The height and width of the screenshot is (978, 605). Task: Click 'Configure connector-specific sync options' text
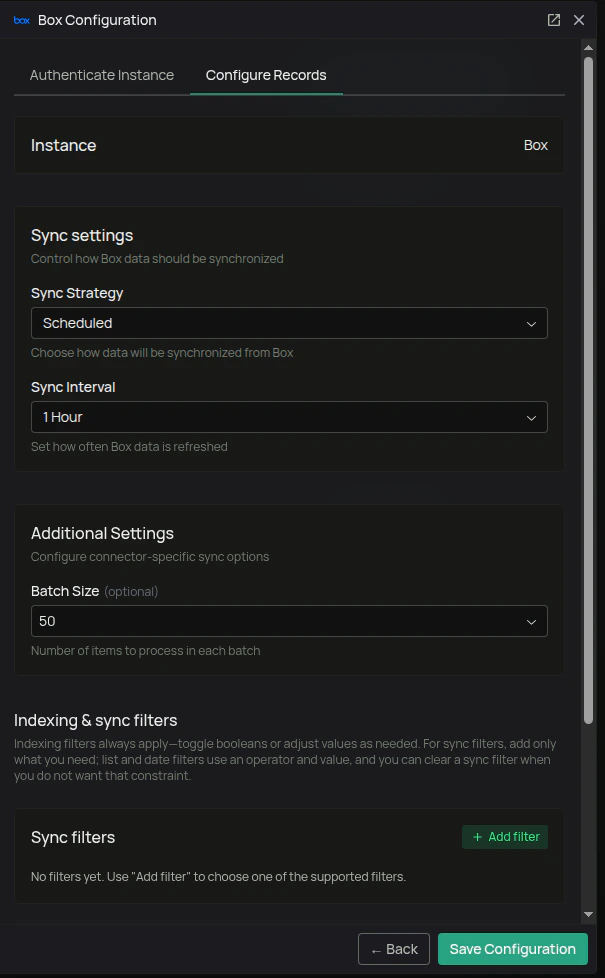150,556
